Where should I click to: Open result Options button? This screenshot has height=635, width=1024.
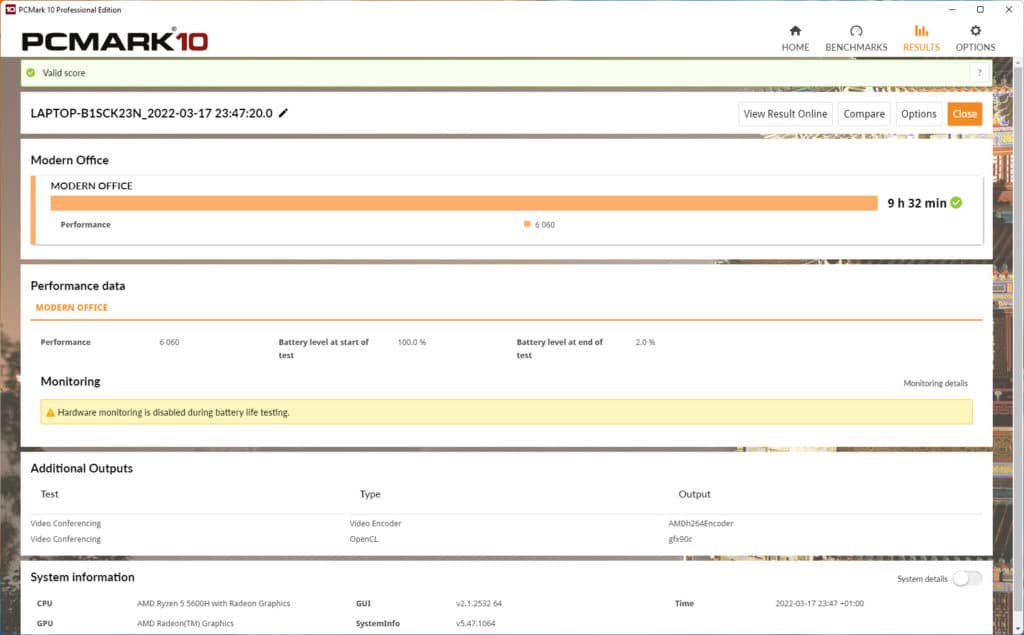[x=918, y=114]
